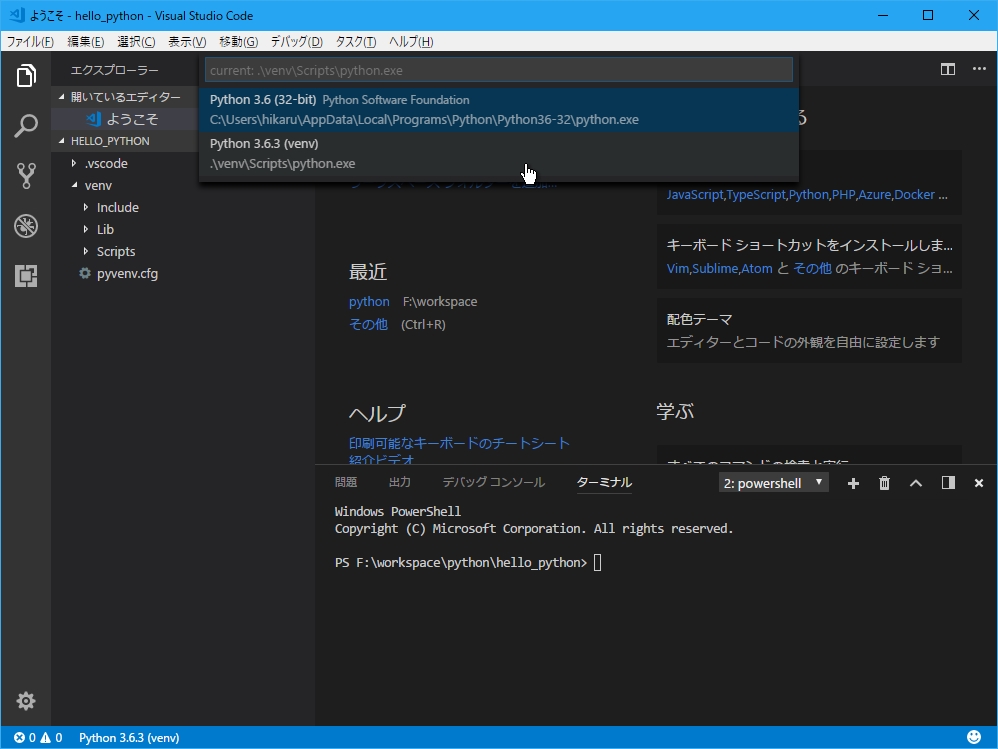This screenshot has height=749, width=998.
Task: Open the Selection (選択) menu
Action: point(136,41)
